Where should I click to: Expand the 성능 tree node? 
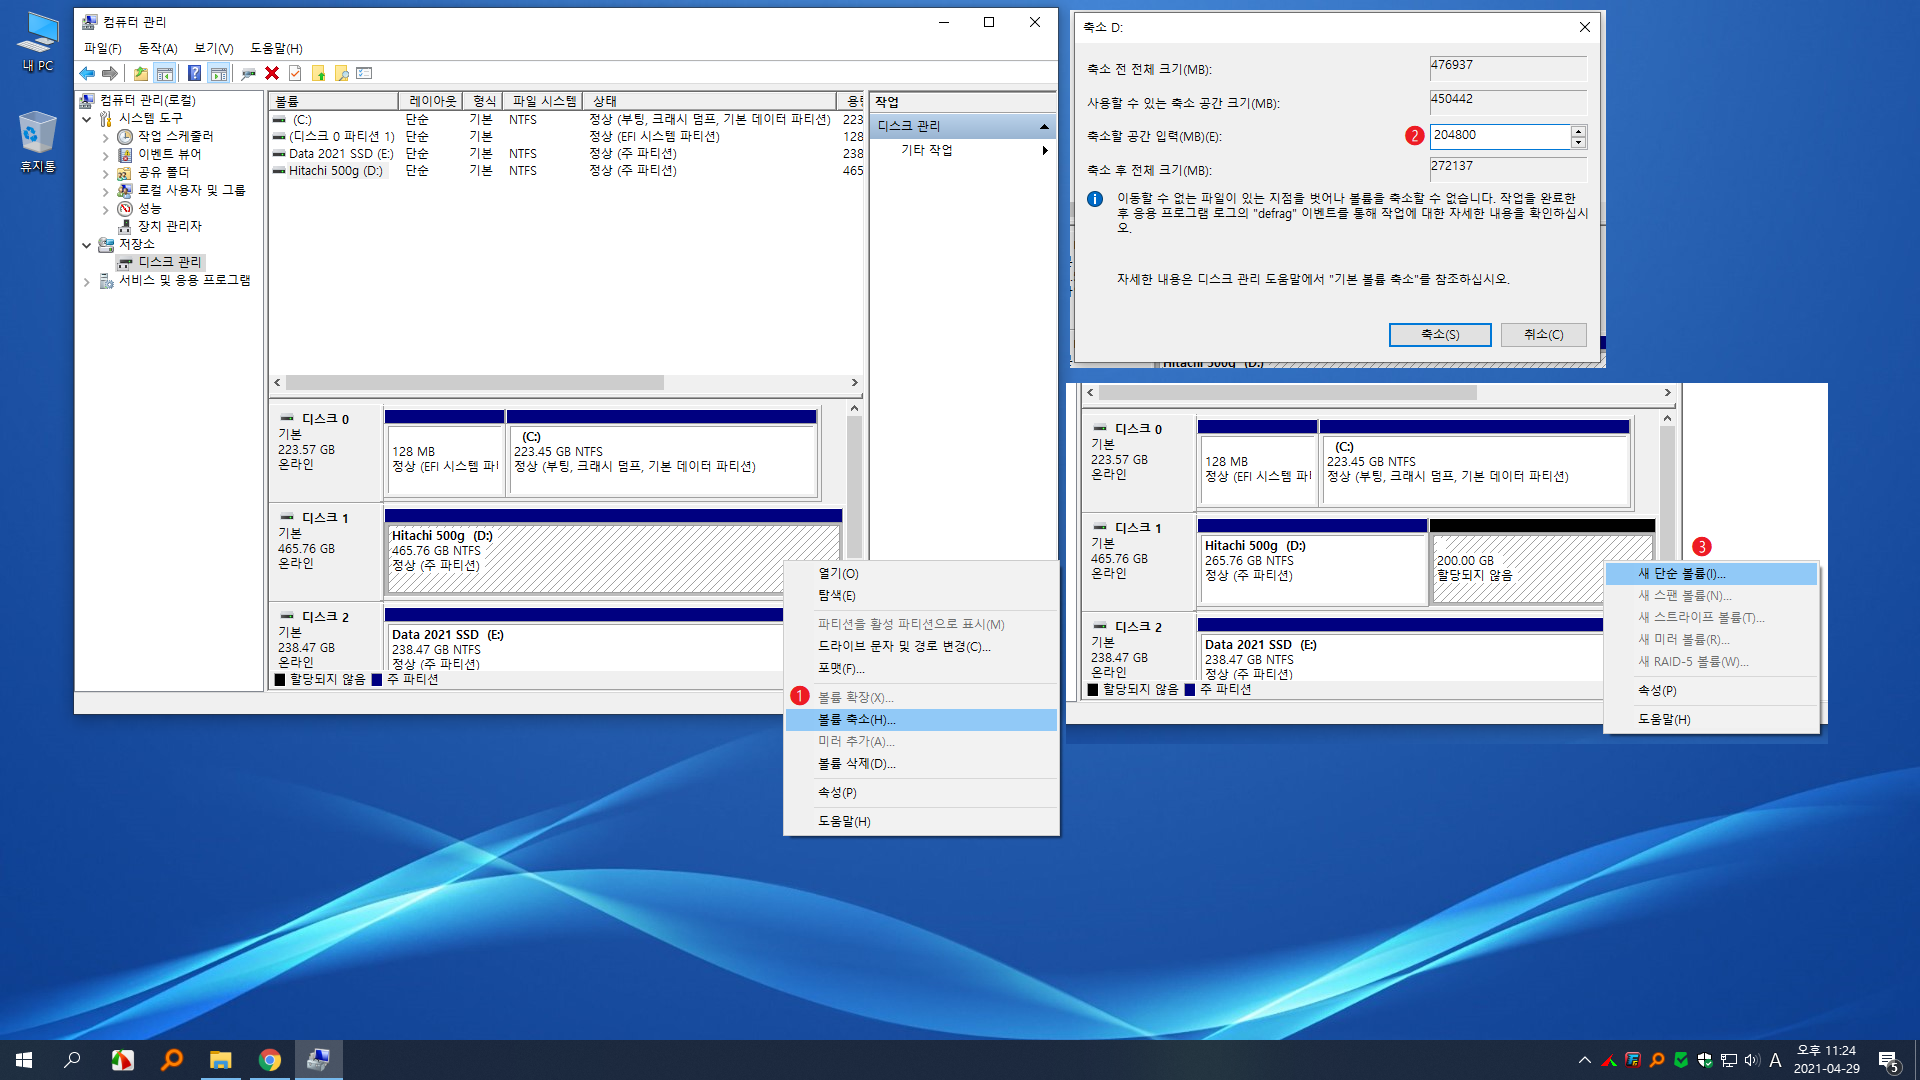click(105, 209)
